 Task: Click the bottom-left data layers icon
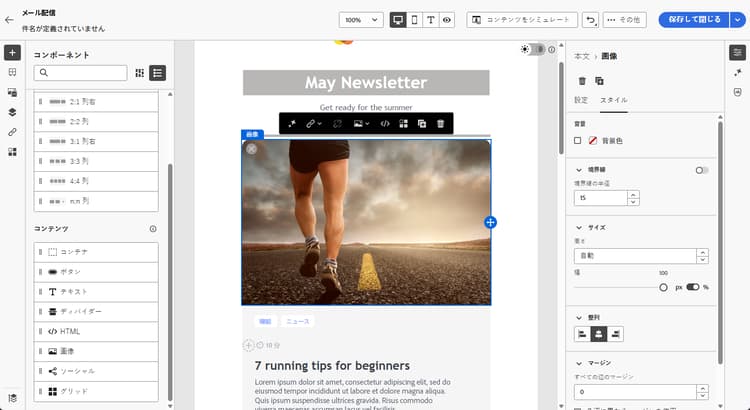click(12, 398)
